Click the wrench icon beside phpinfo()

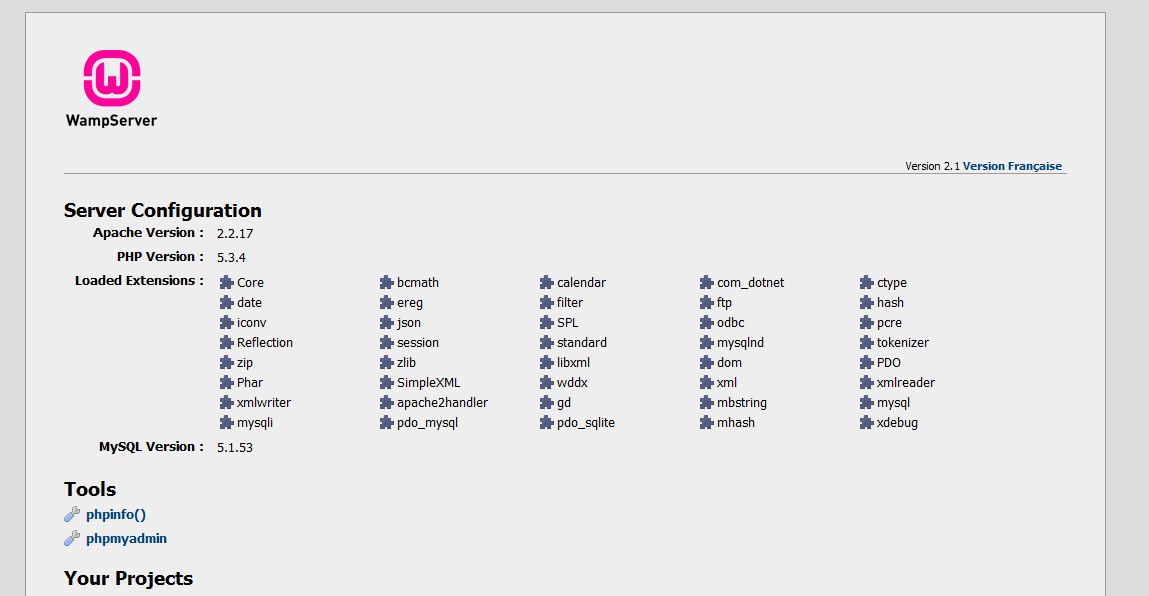pos(72,515)
